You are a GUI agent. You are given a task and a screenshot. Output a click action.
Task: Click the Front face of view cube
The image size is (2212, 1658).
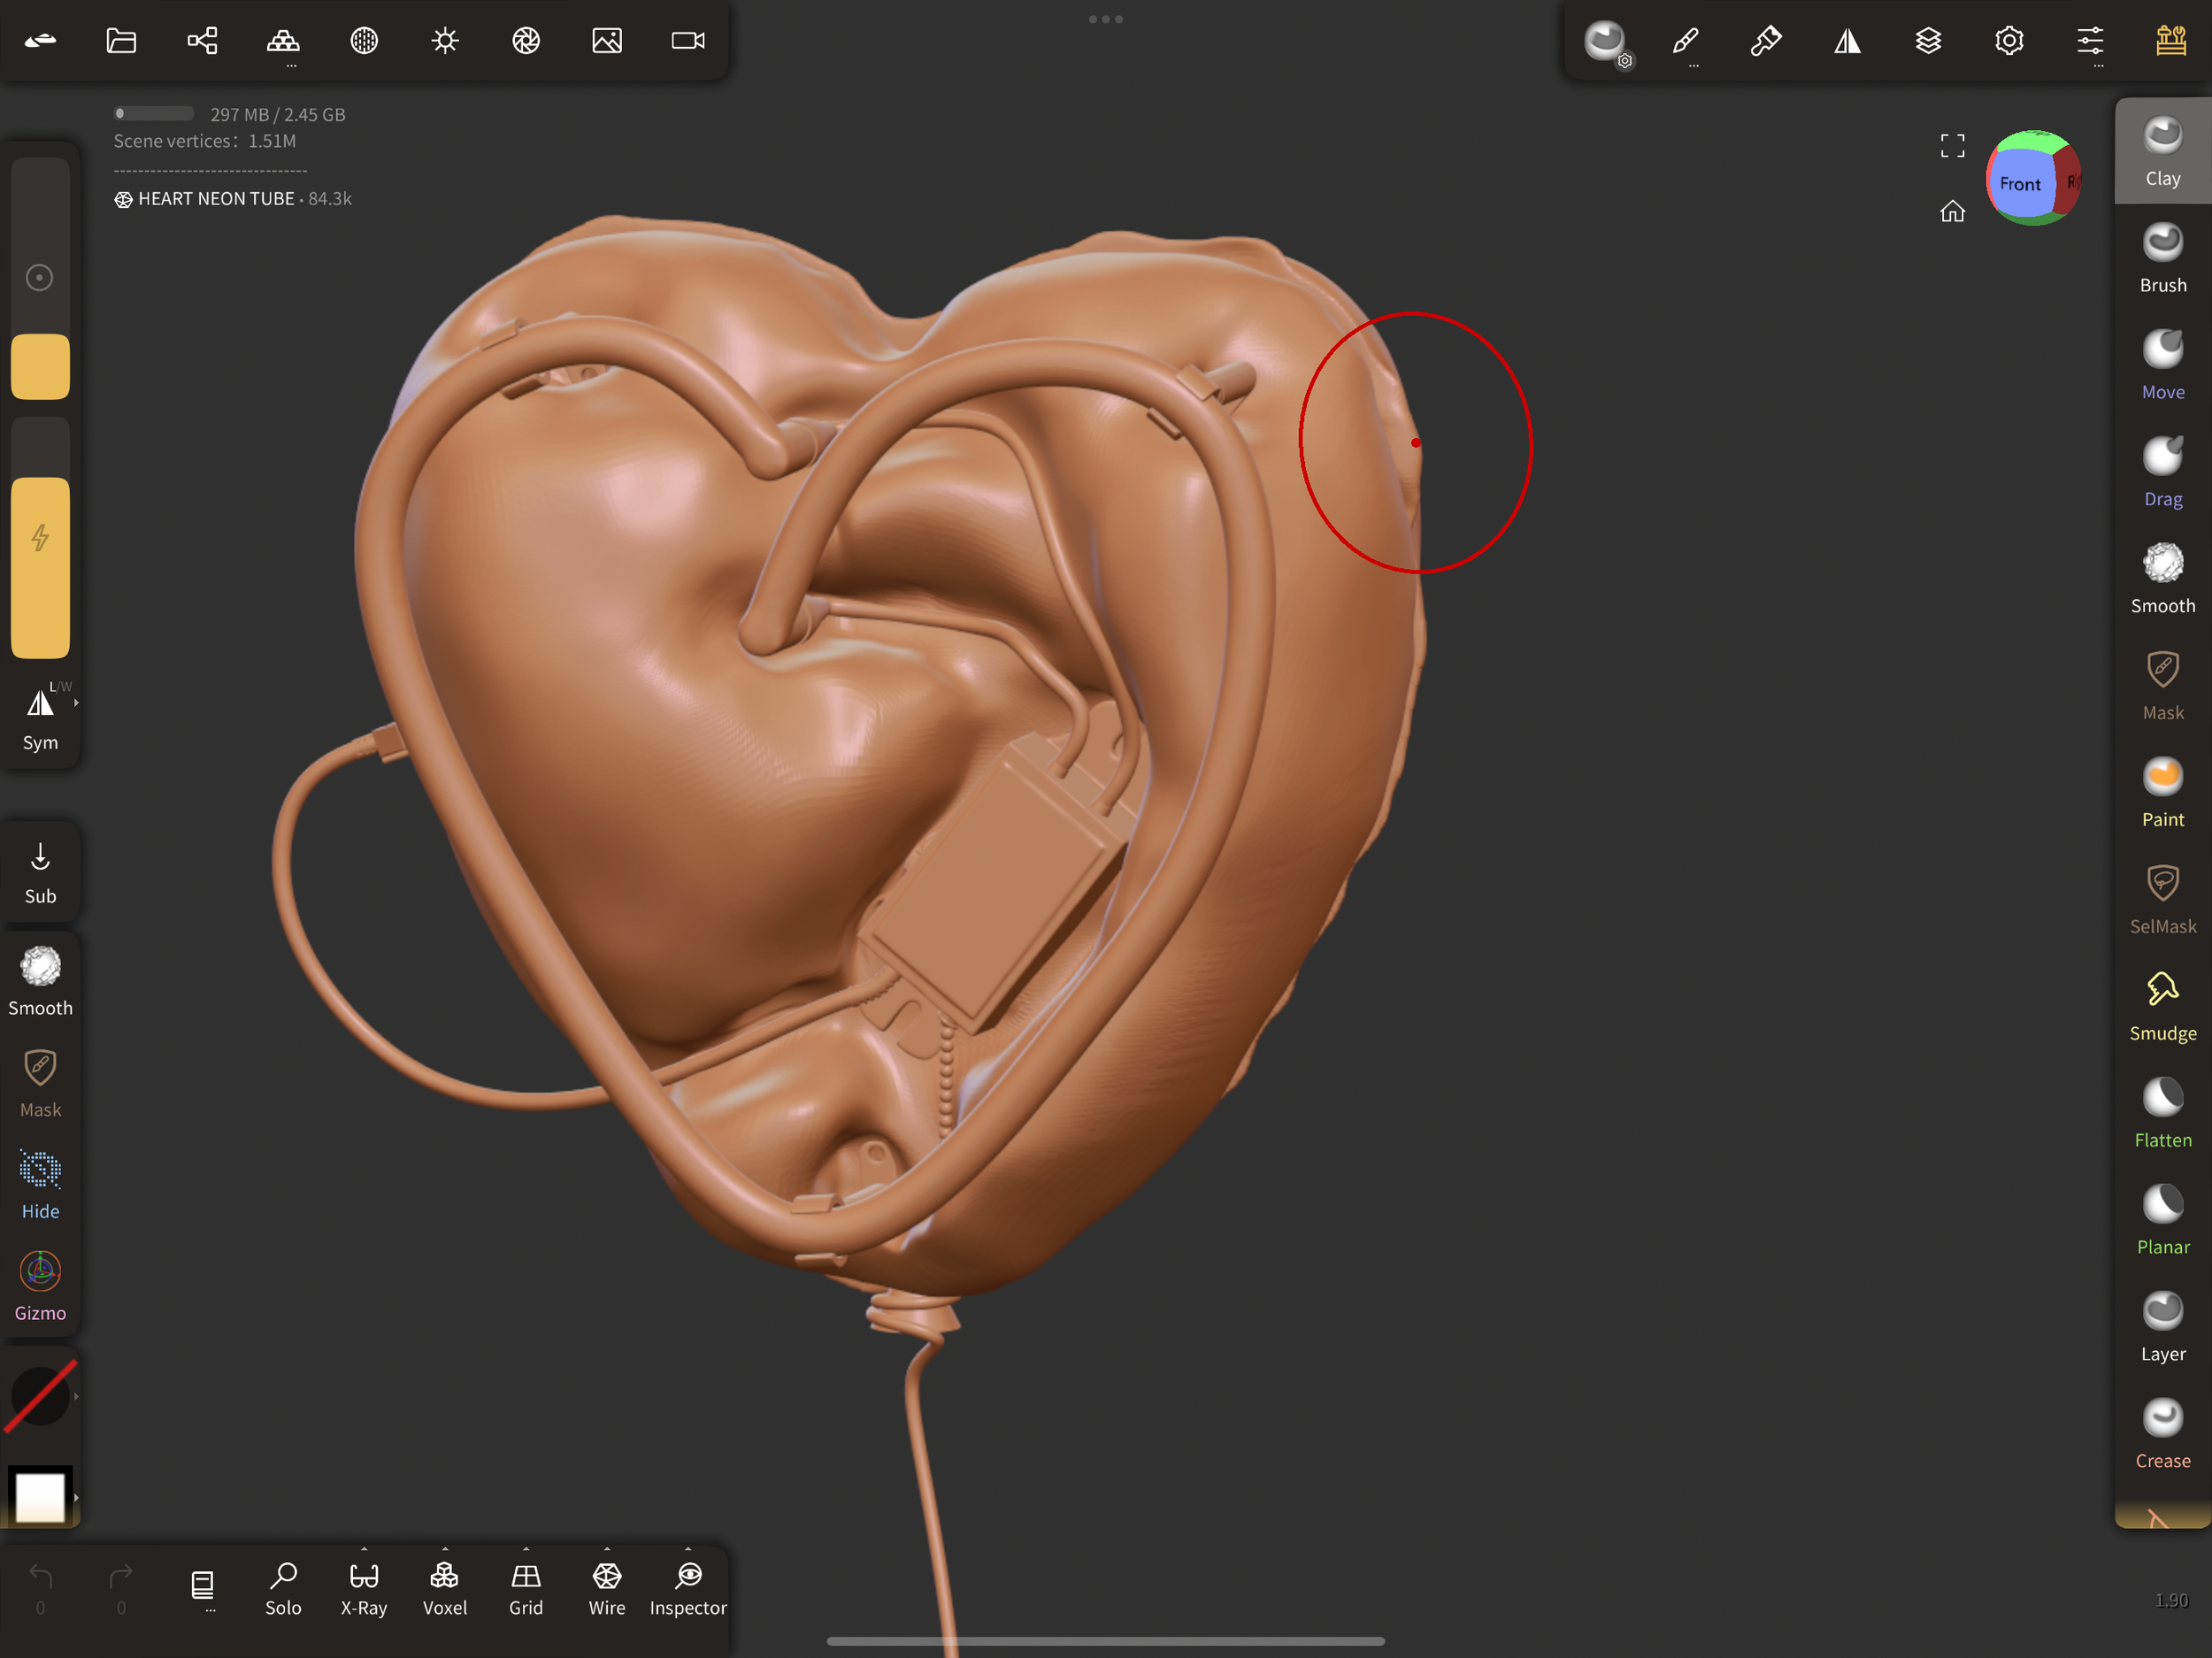coord(2019,184)
